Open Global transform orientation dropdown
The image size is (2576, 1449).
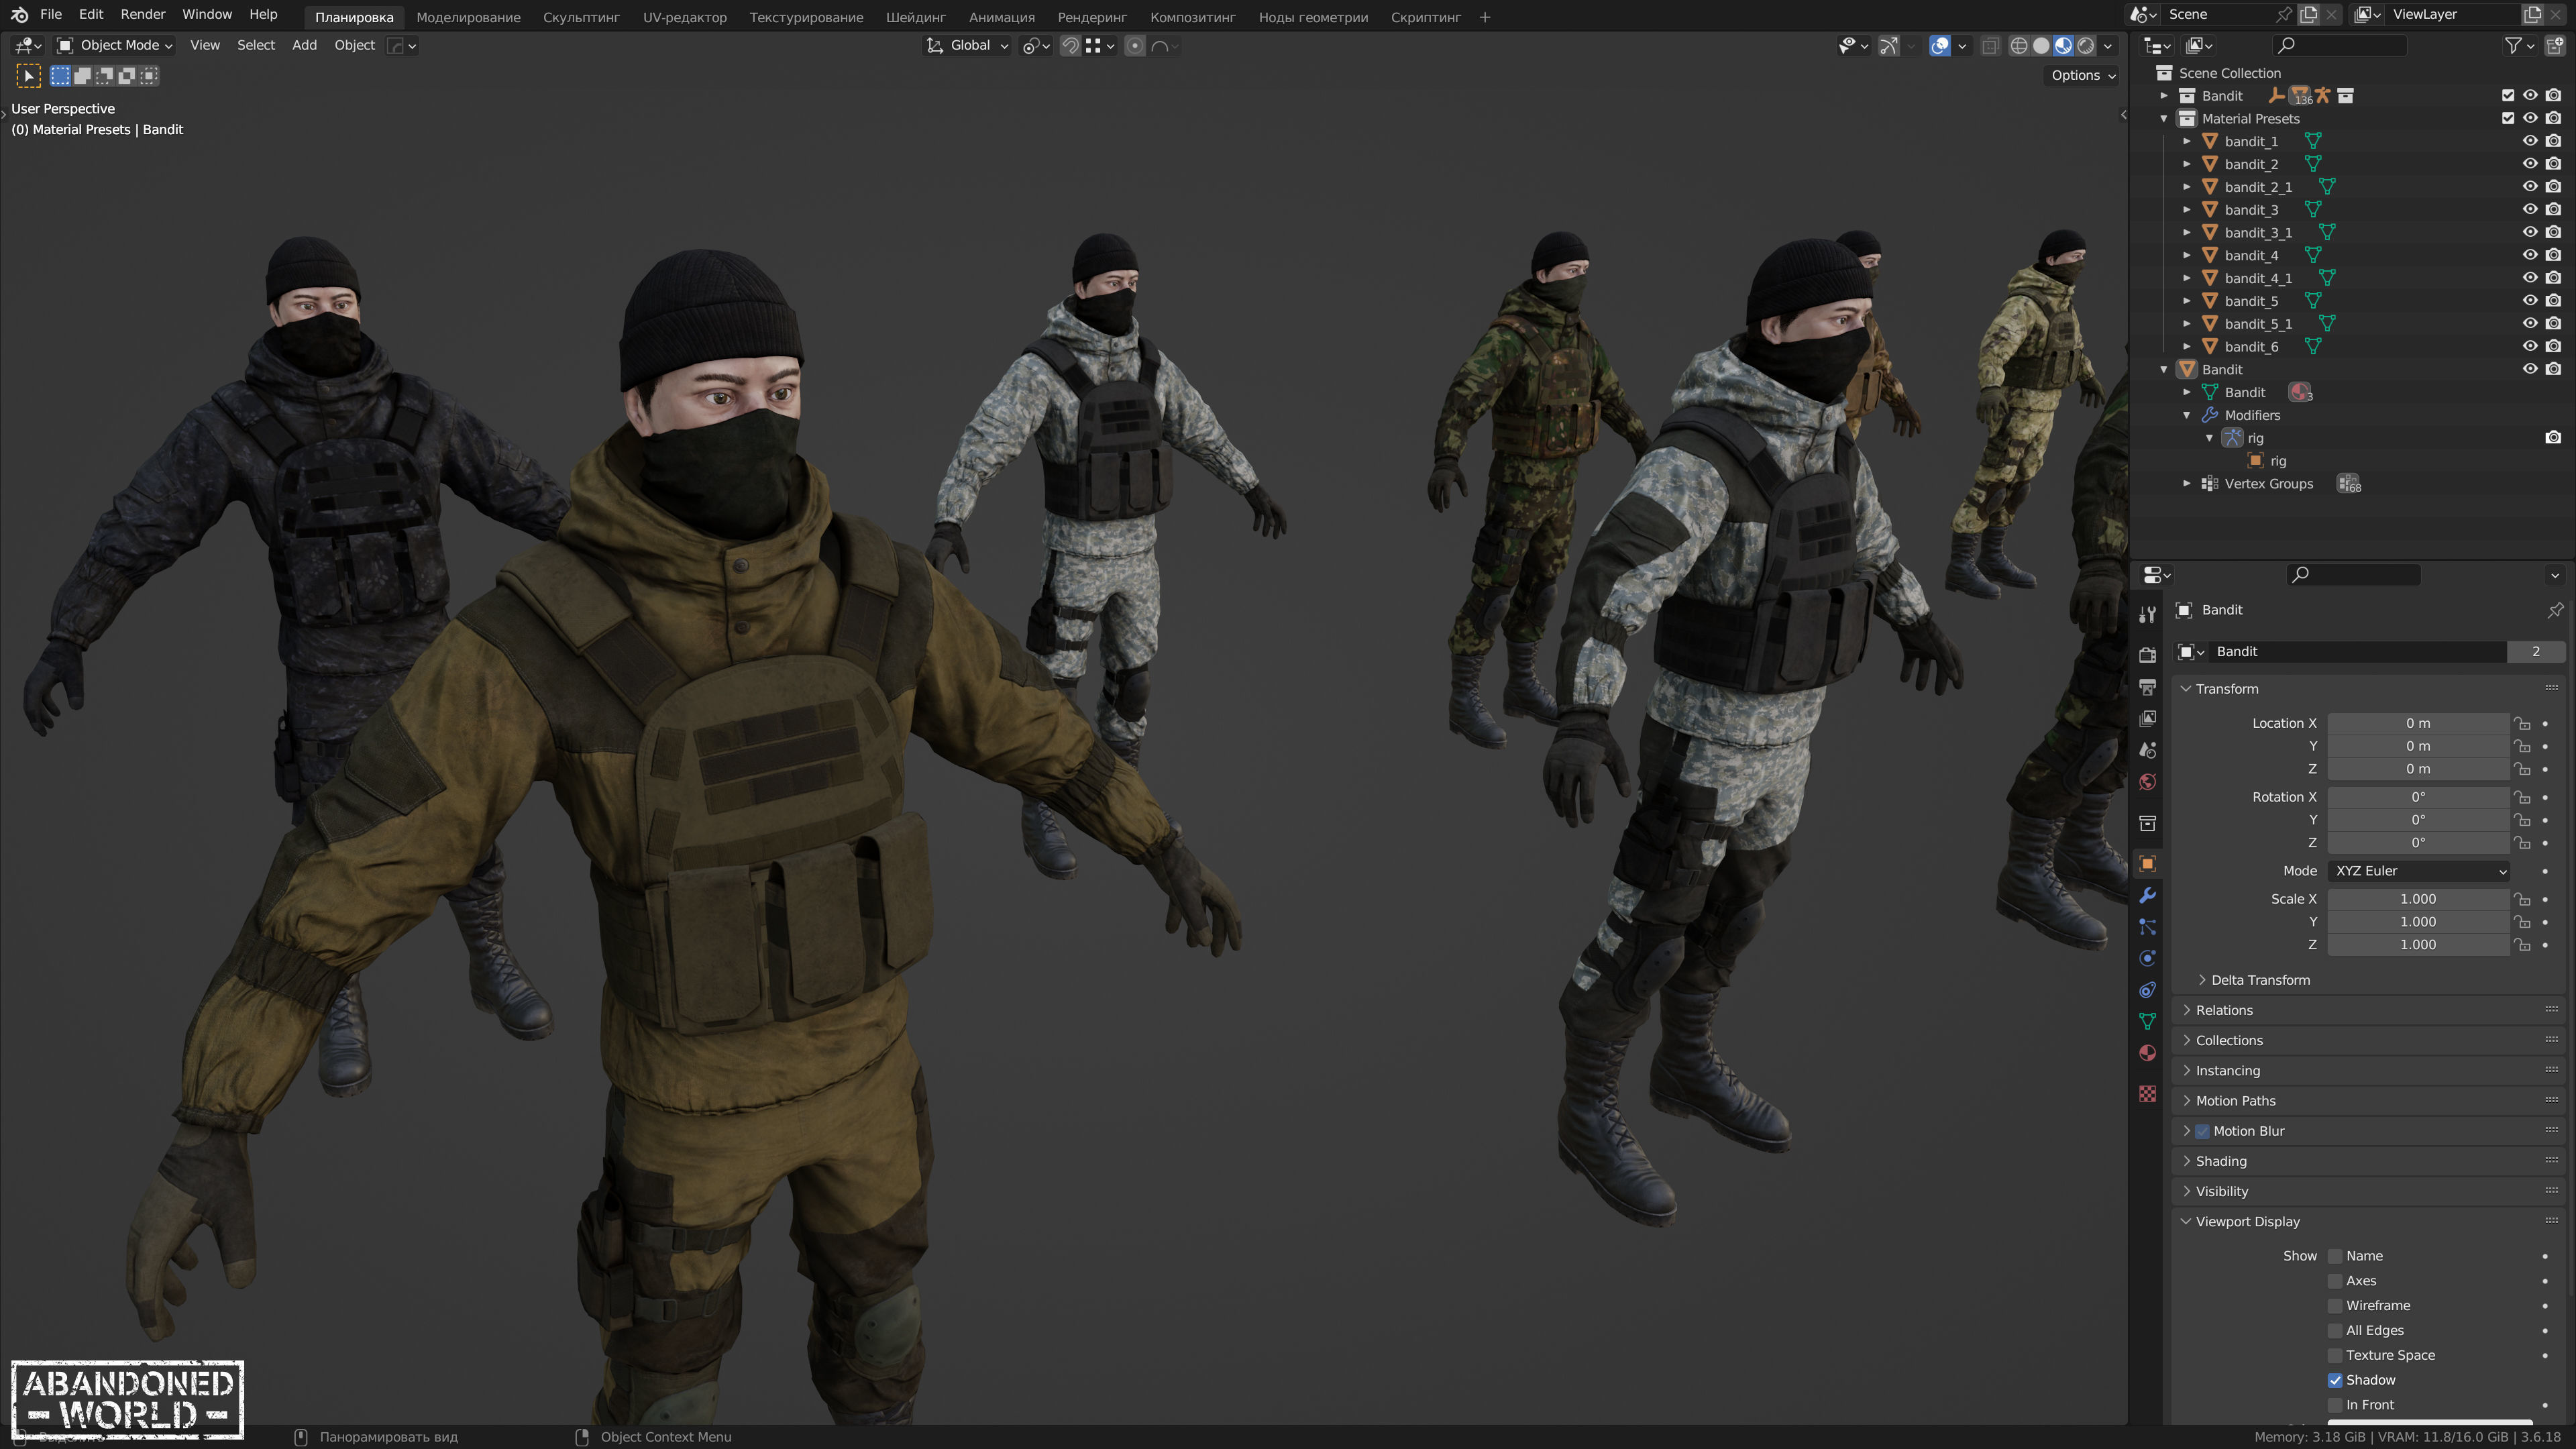pos(968,46)
